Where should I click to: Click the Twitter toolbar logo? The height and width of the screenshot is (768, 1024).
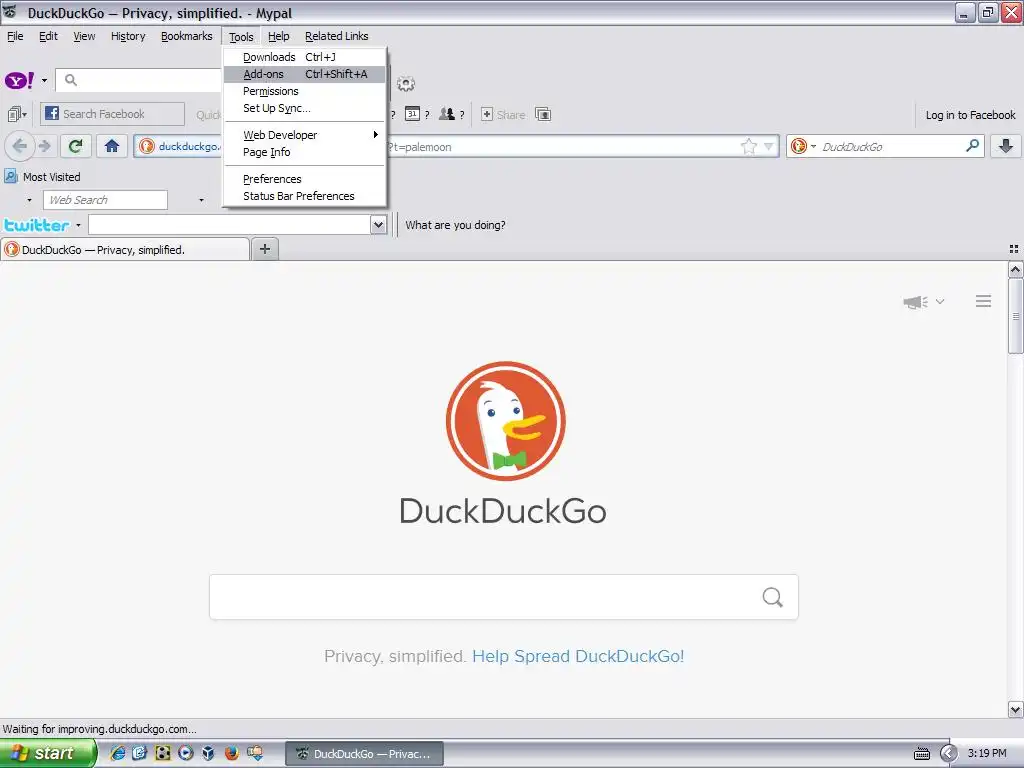tap(37, 225)
